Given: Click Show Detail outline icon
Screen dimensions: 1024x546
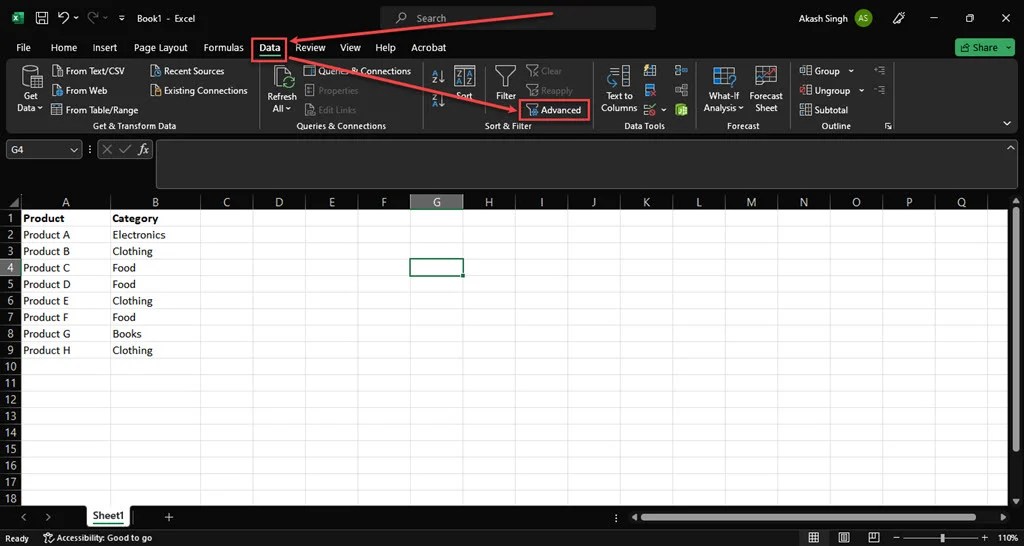Looking at the screenshot, I should point(879,71).
